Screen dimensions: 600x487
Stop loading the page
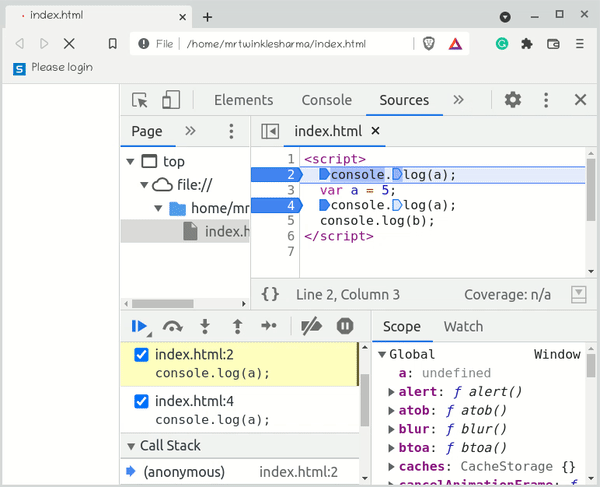69,44
